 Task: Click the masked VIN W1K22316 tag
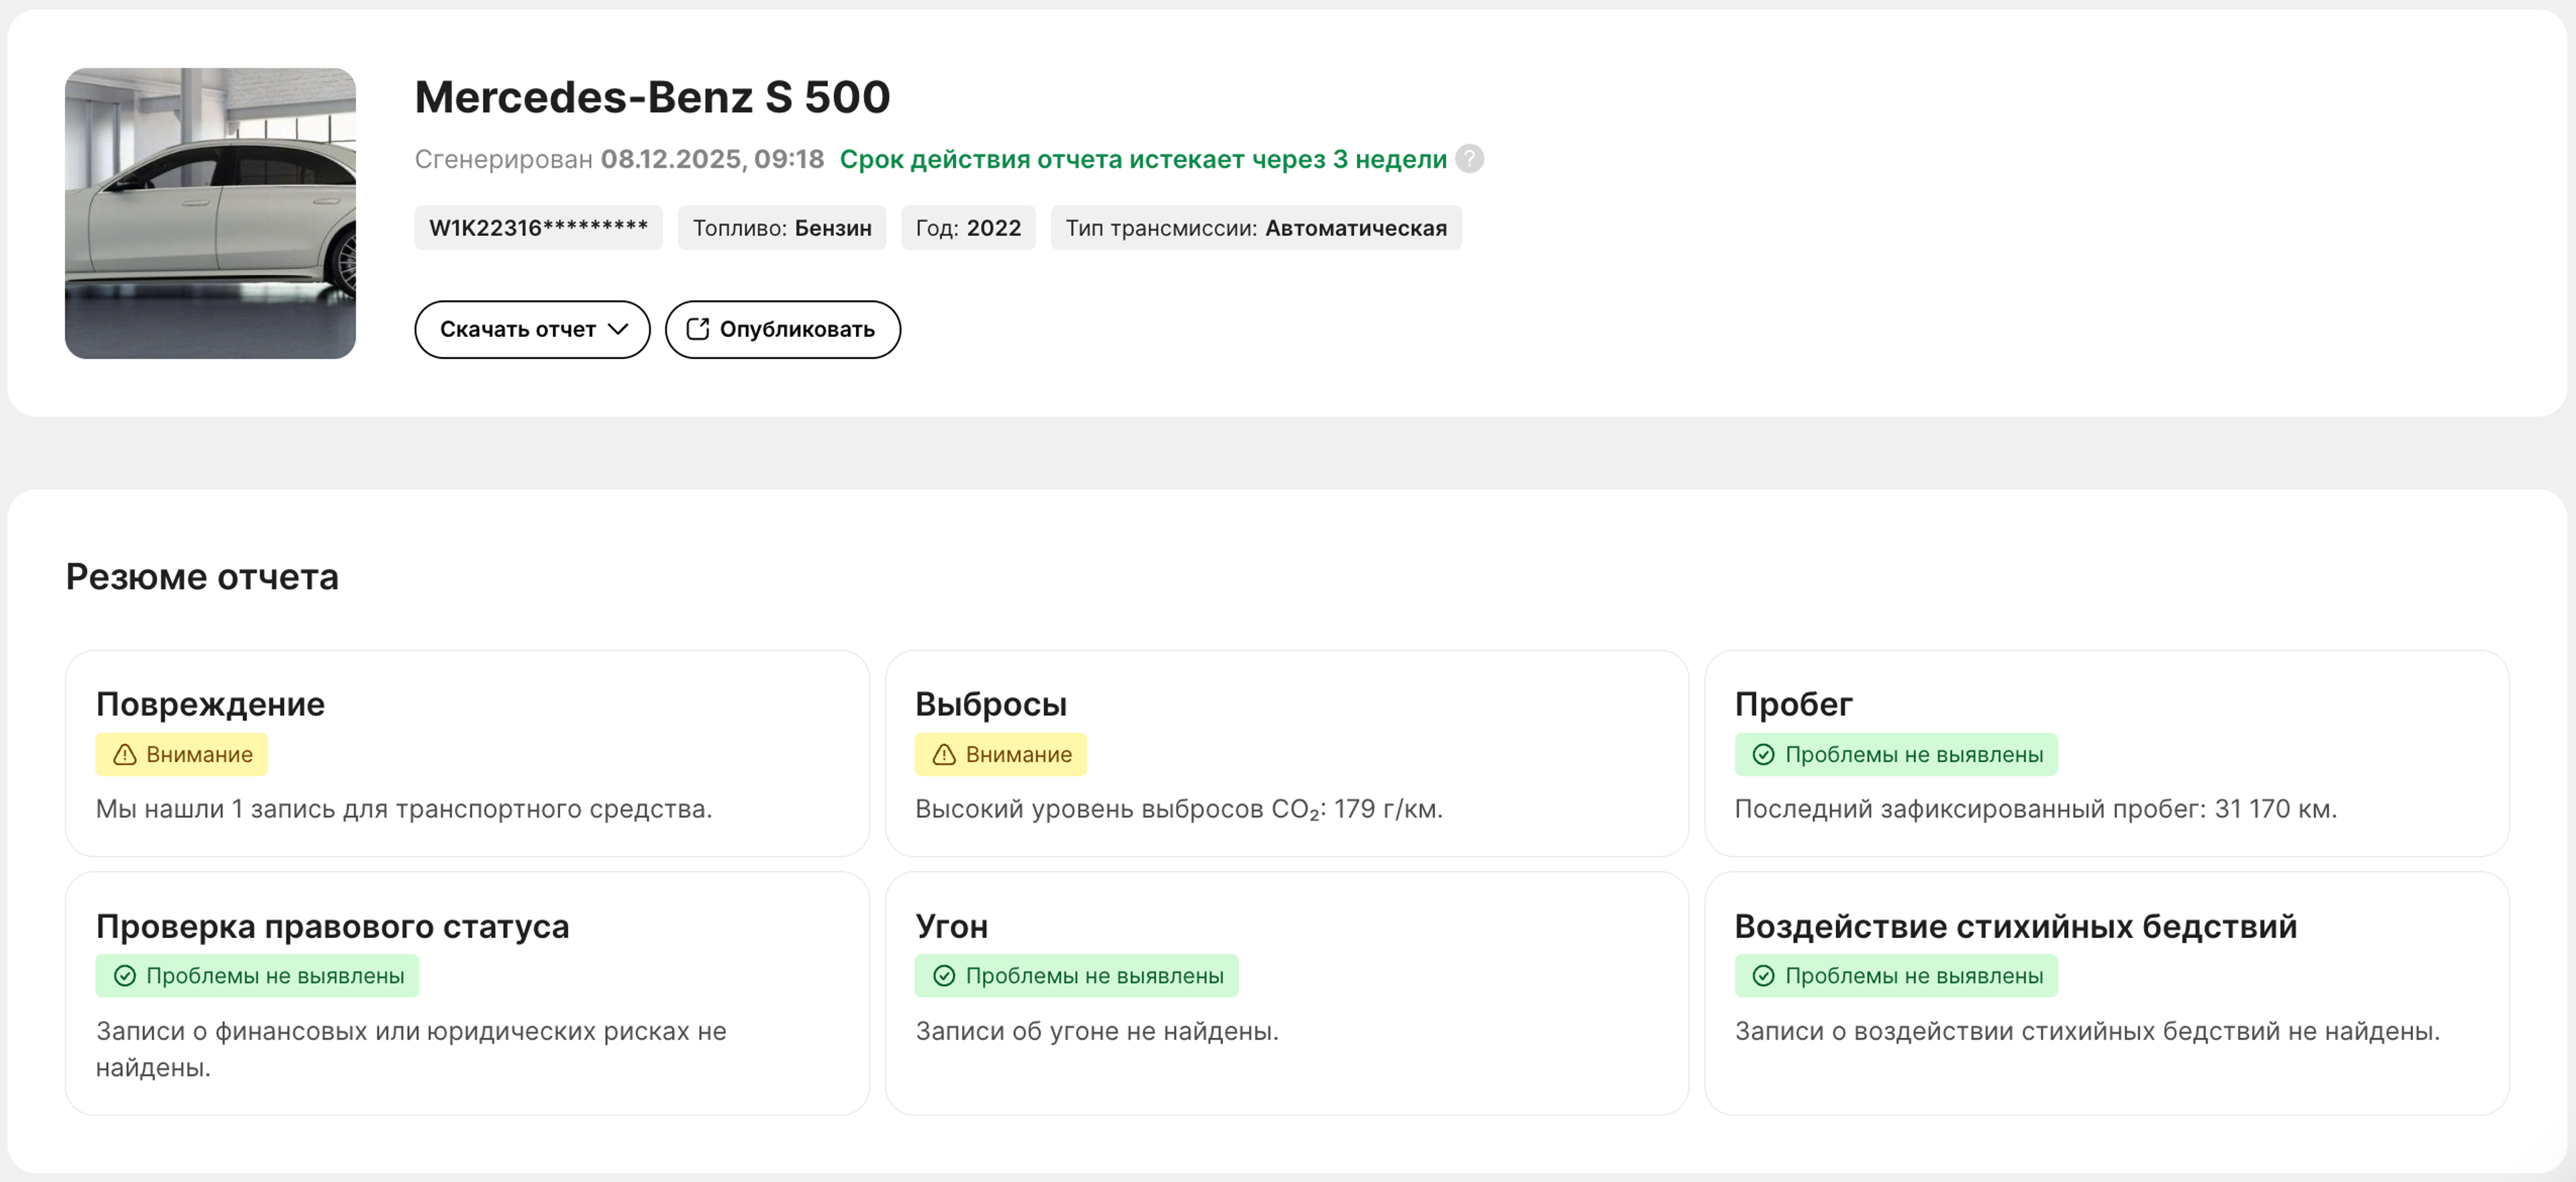pos(538,228)
